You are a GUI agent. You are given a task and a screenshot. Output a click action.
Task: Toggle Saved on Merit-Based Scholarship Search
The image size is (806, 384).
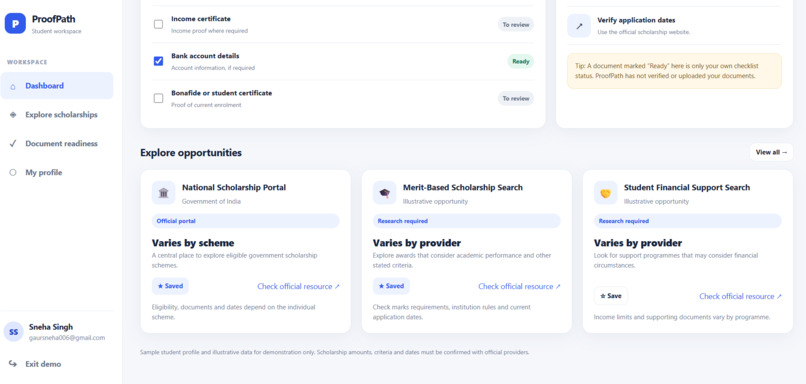tap(391, 286)
